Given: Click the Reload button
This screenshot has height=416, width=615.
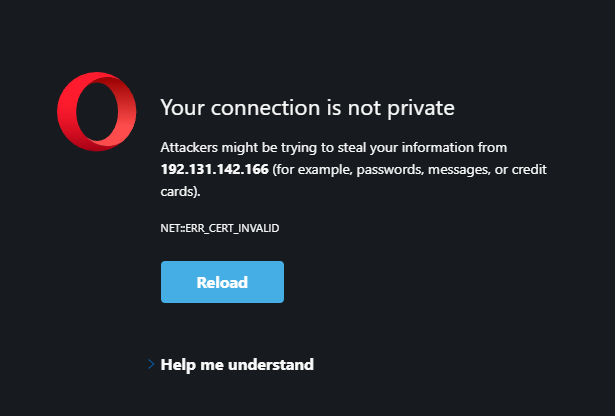Looking at the screenshot, I should pyautogui.click(x=222, y=282).
